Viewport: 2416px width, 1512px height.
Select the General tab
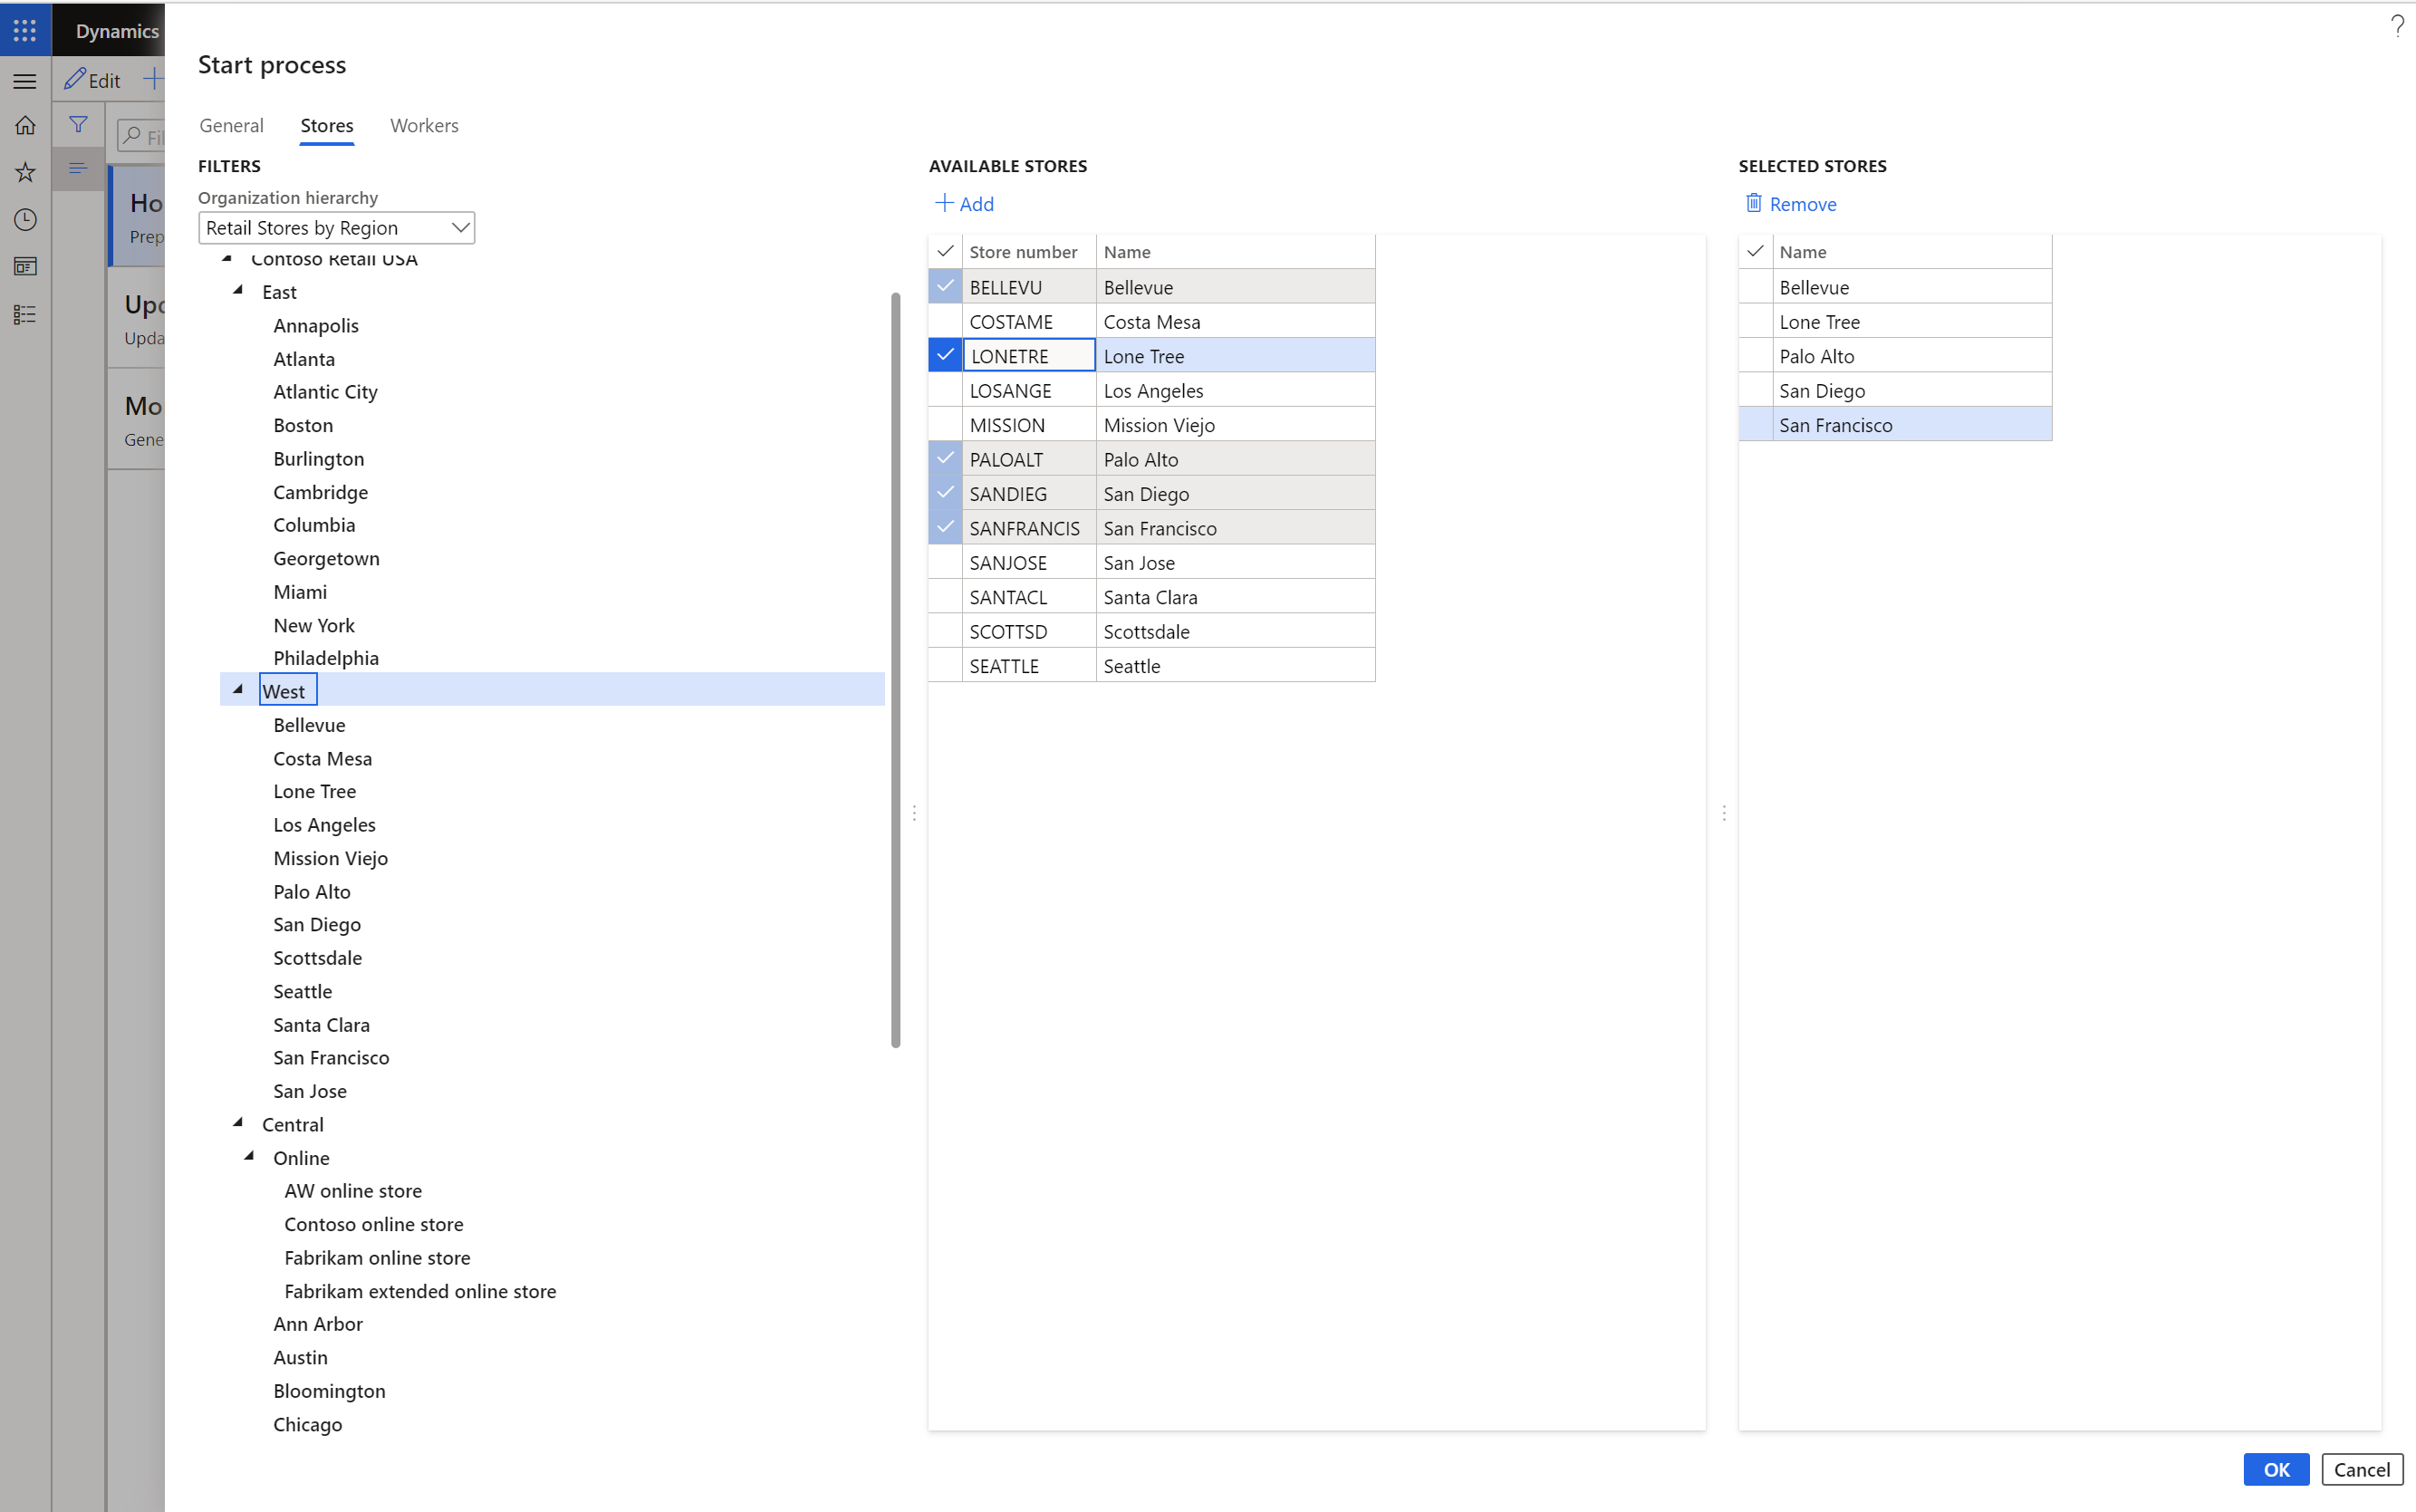tap(230, 124)
